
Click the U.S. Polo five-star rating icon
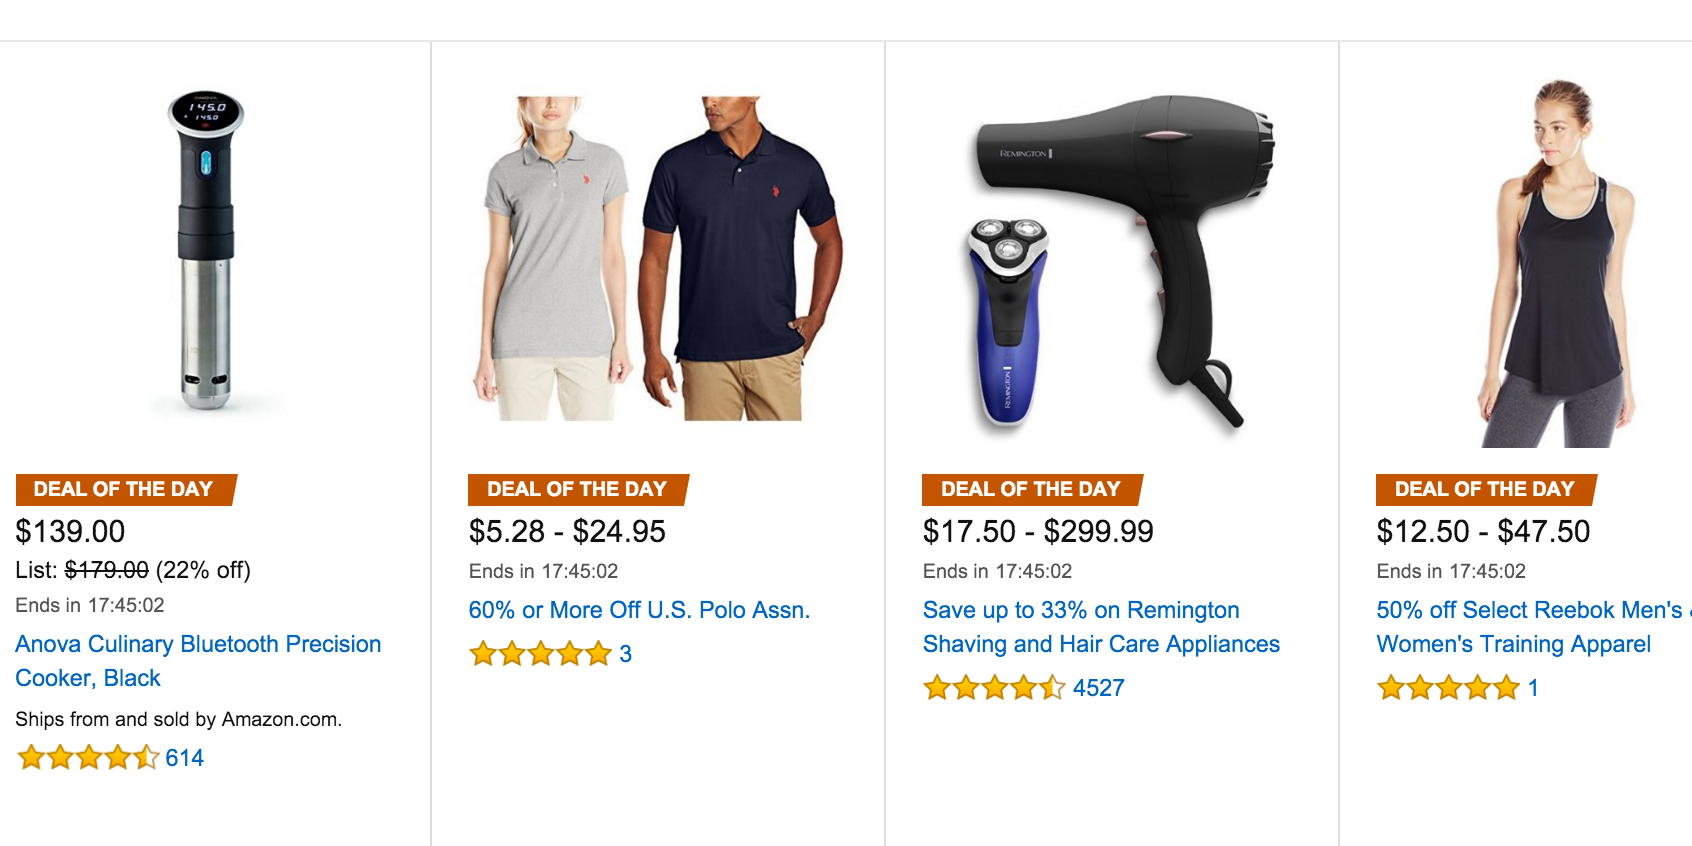[x=540, y=653]
